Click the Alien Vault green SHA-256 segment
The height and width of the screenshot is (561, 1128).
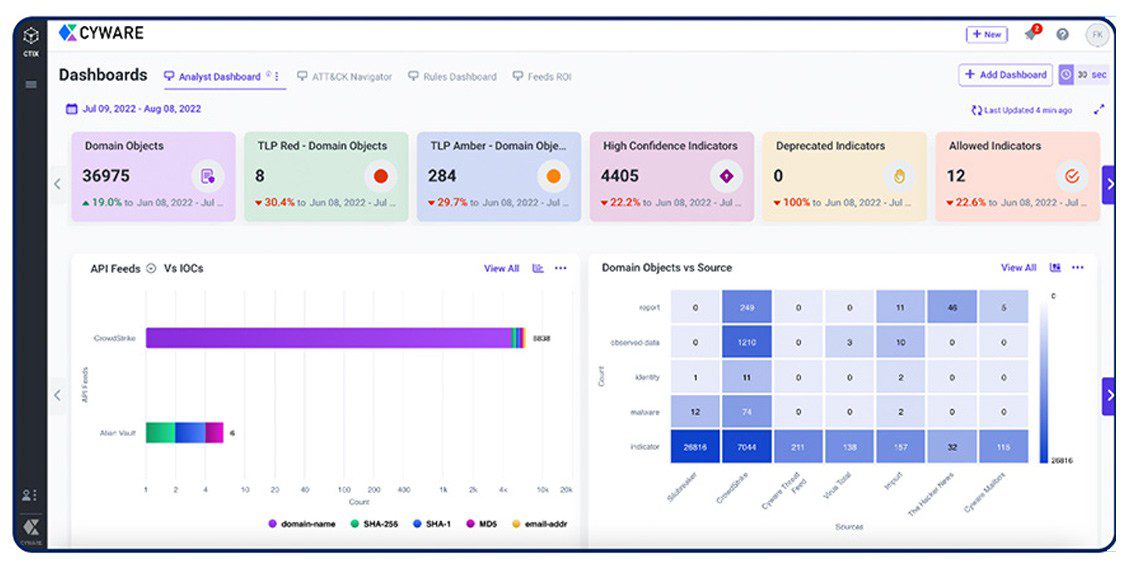pyautogui.click(x=160, y=432)
